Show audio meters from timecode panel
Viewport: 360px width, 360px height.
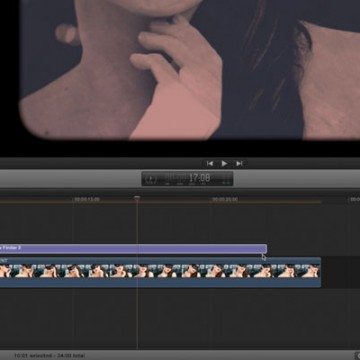coord(227,179)
